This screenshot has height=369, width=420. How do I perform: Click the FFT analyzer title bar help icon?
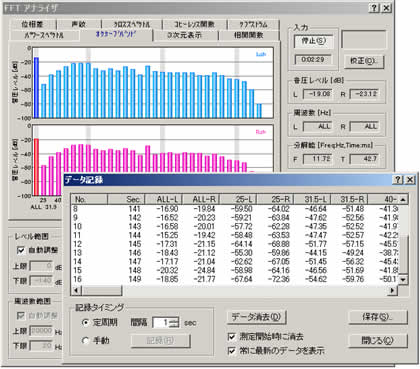(x=374, y=8)
